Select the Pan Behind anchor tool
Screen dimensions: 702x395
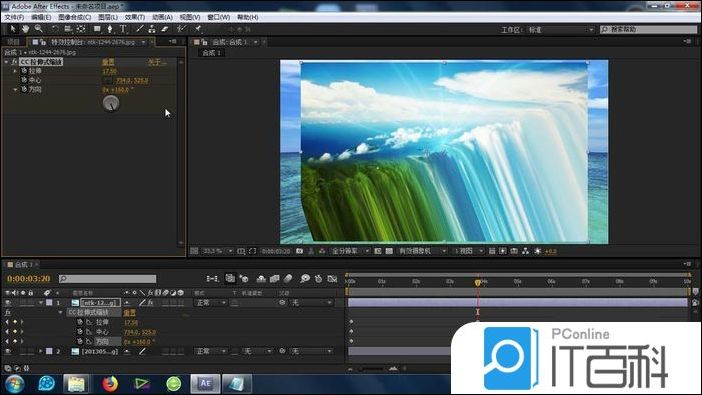coord(81,29)
